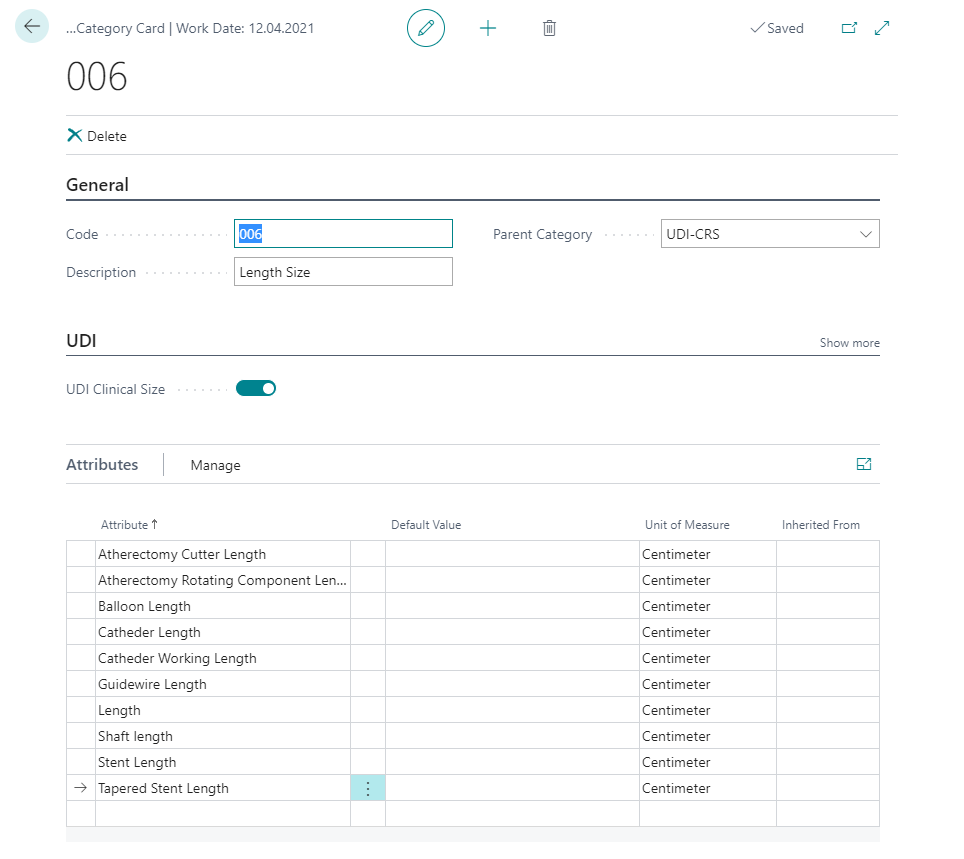
Task: Click the pencil edit icon
Action: (426, 28)
